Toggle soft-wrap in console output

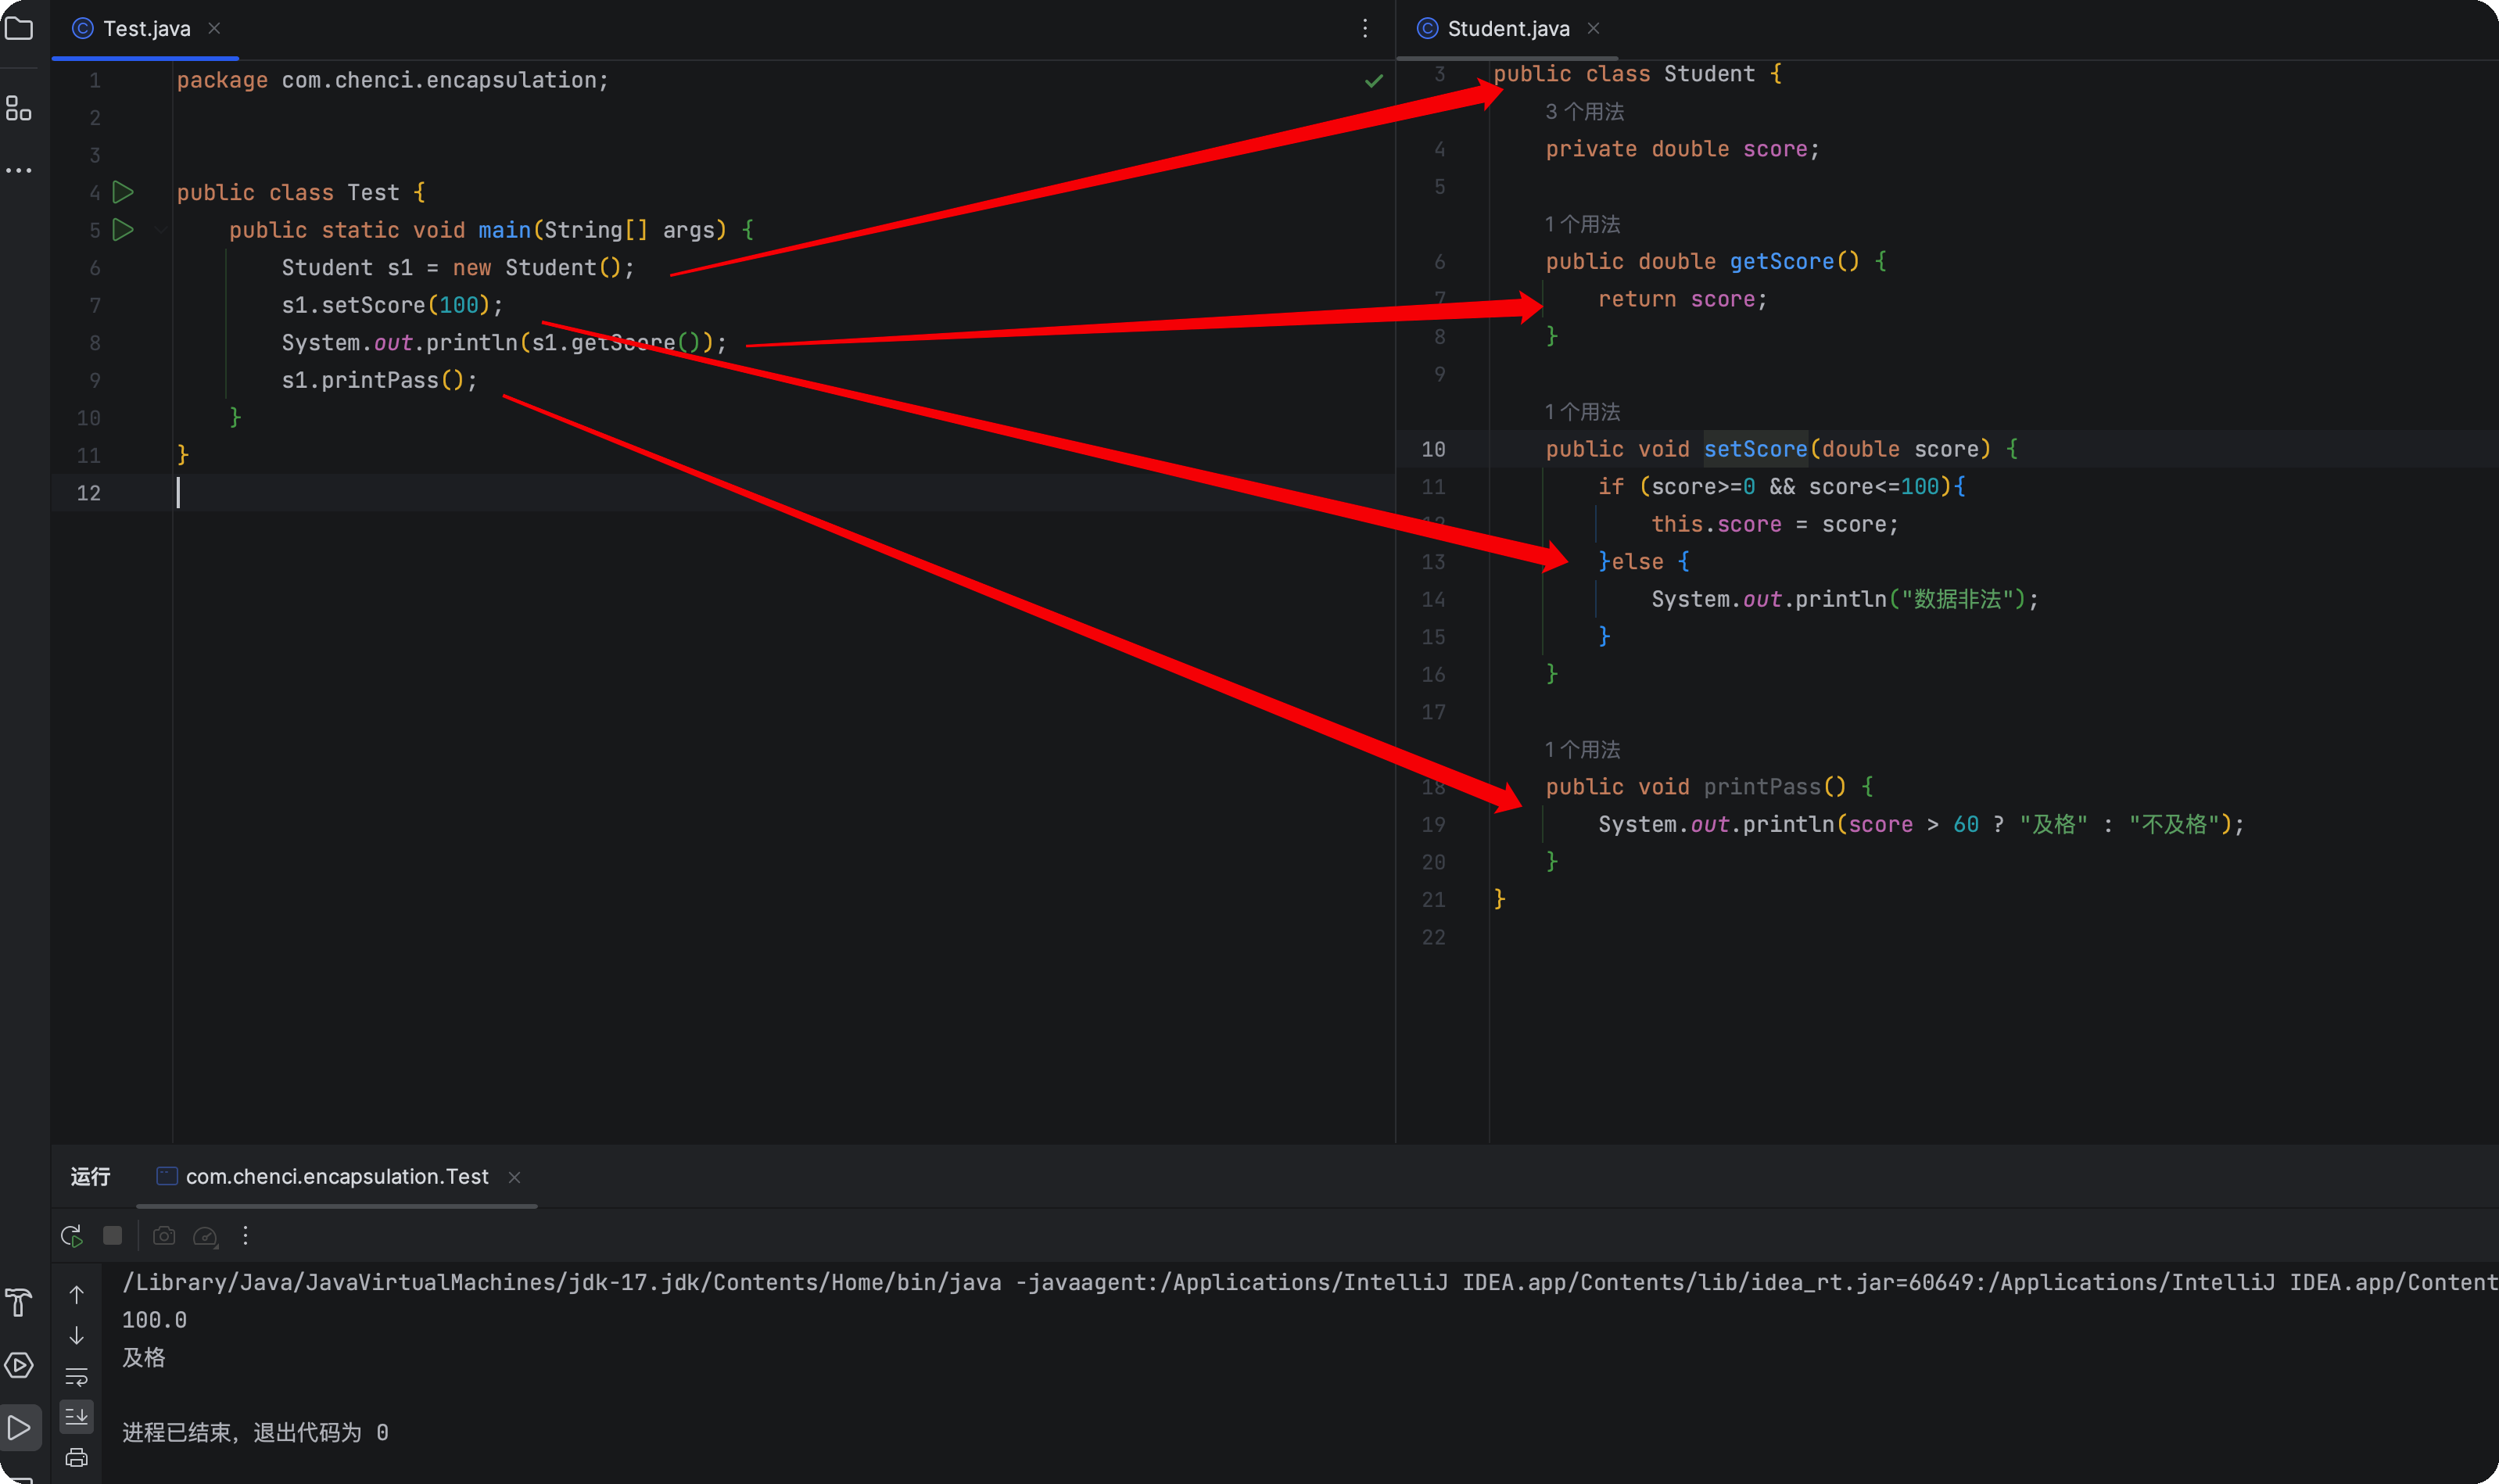tap(77, 1377)
